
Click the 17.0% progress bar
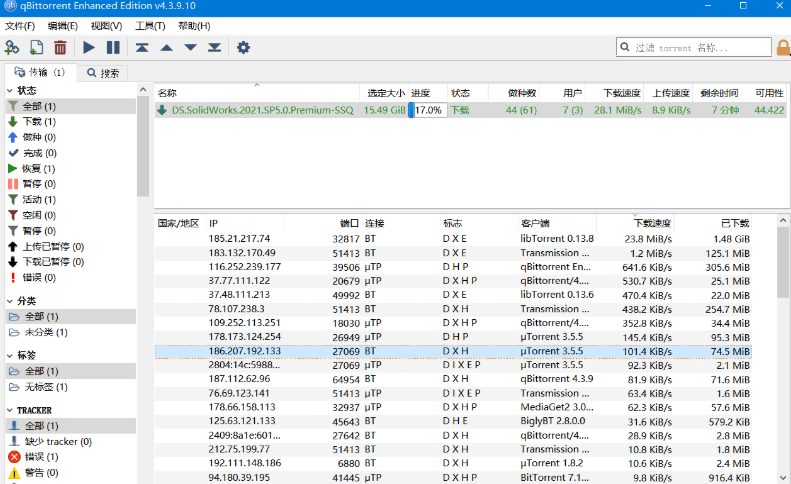428,110
